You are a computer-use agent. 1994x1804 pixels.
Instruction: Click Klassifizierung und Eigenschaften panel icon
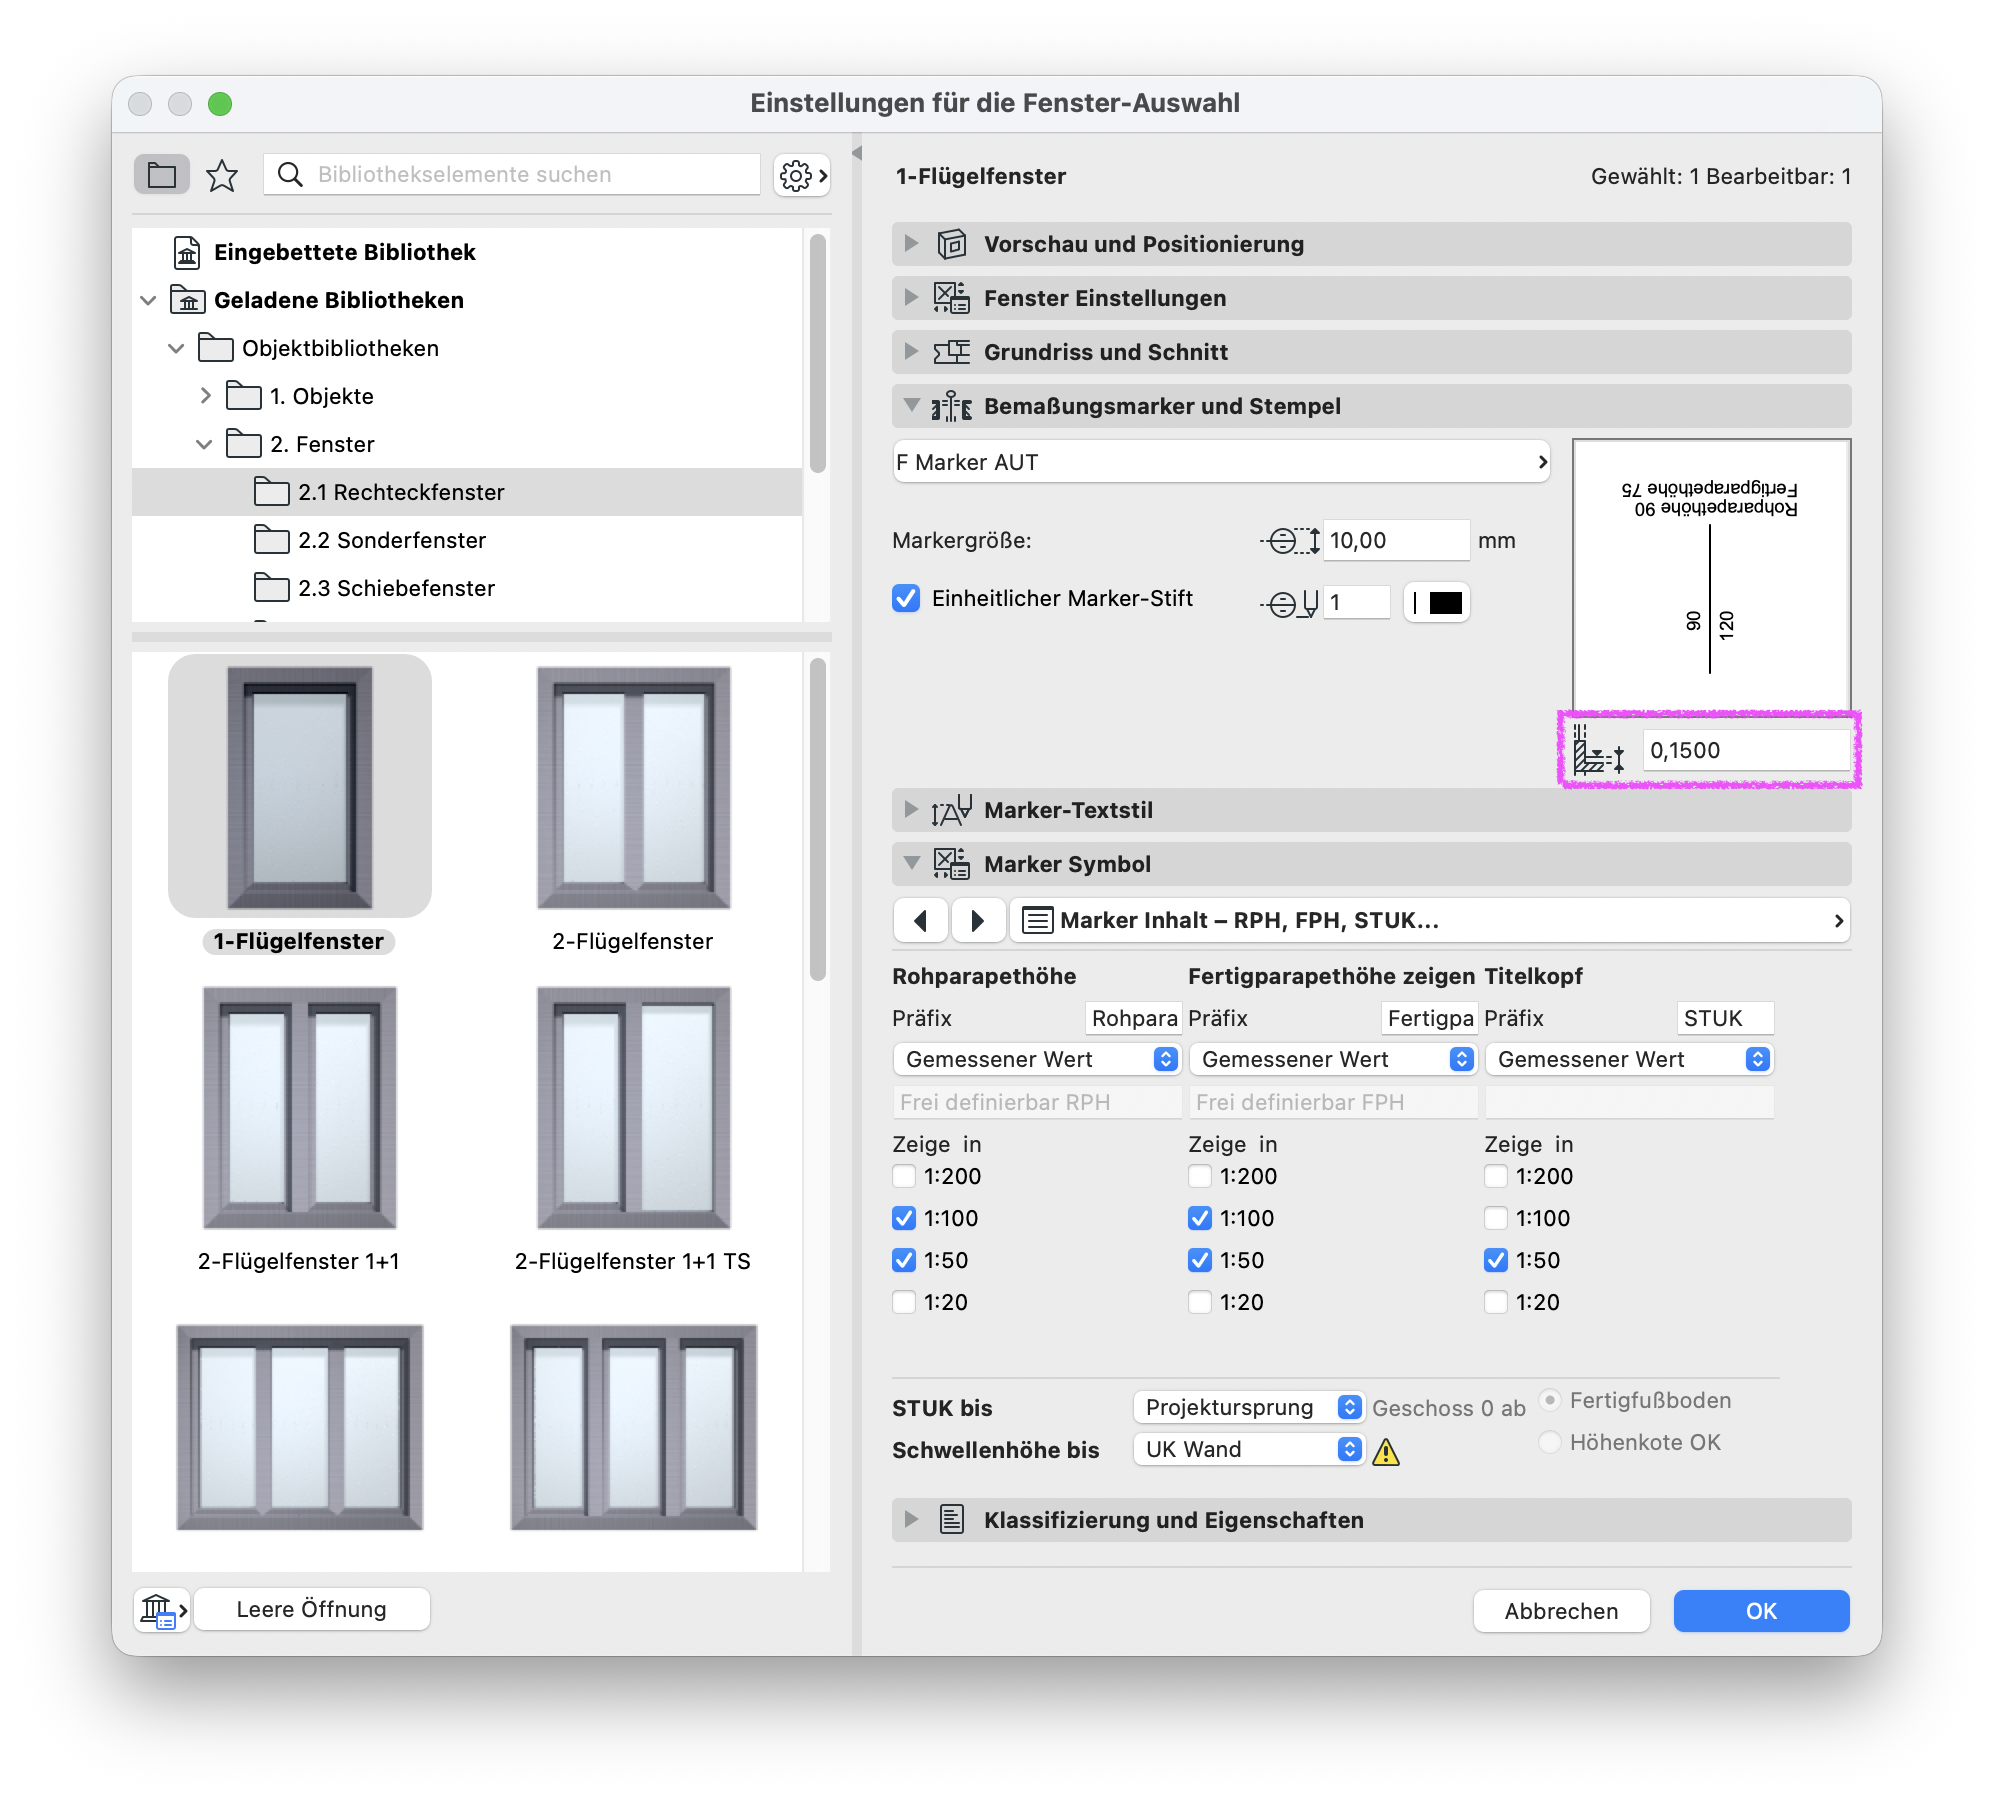tap(951, 1520)
